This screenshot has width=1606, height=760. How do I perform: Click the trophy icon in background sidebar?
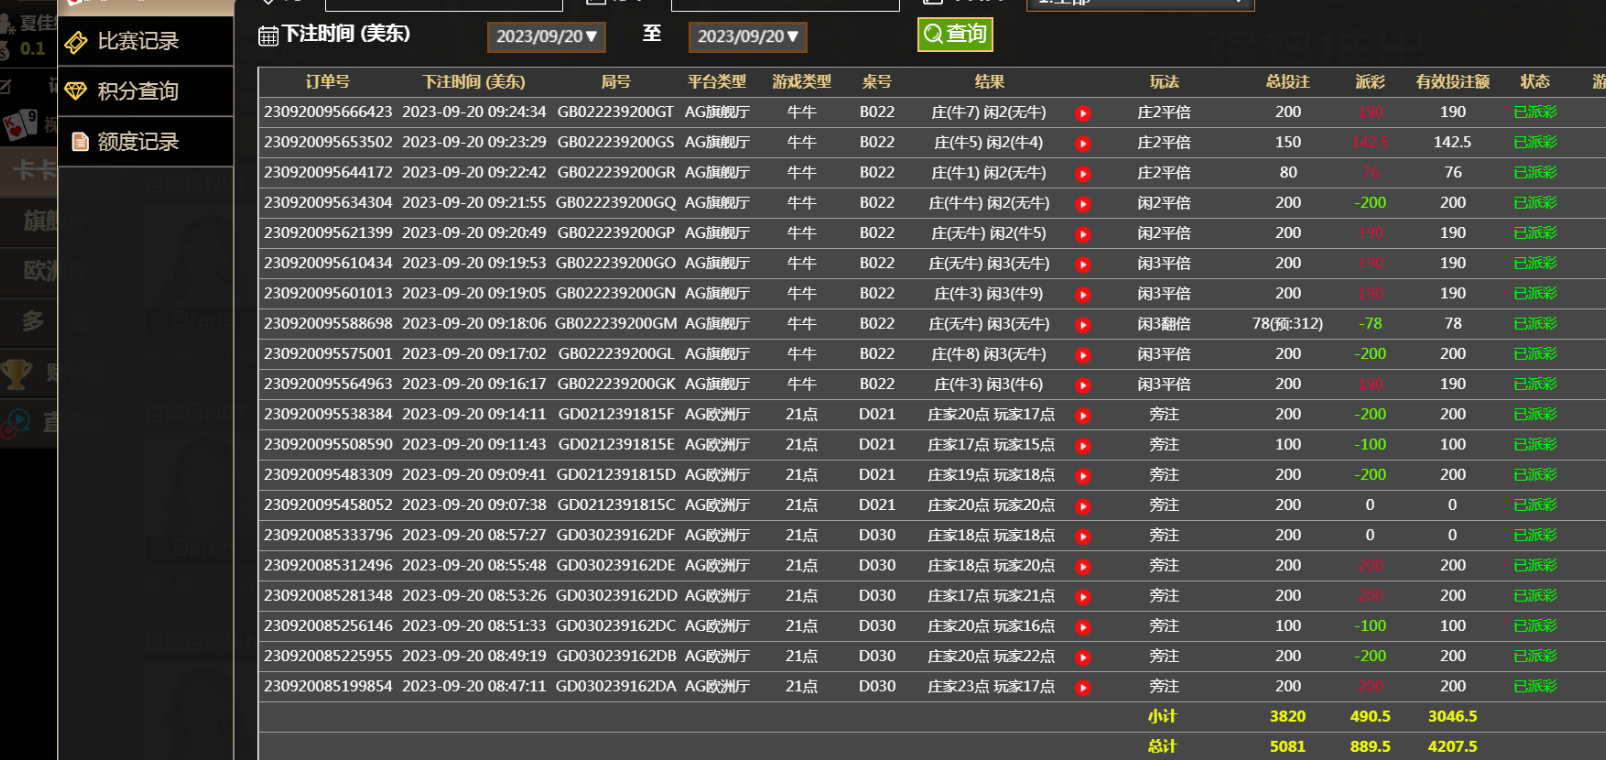[x=16, y=374]
